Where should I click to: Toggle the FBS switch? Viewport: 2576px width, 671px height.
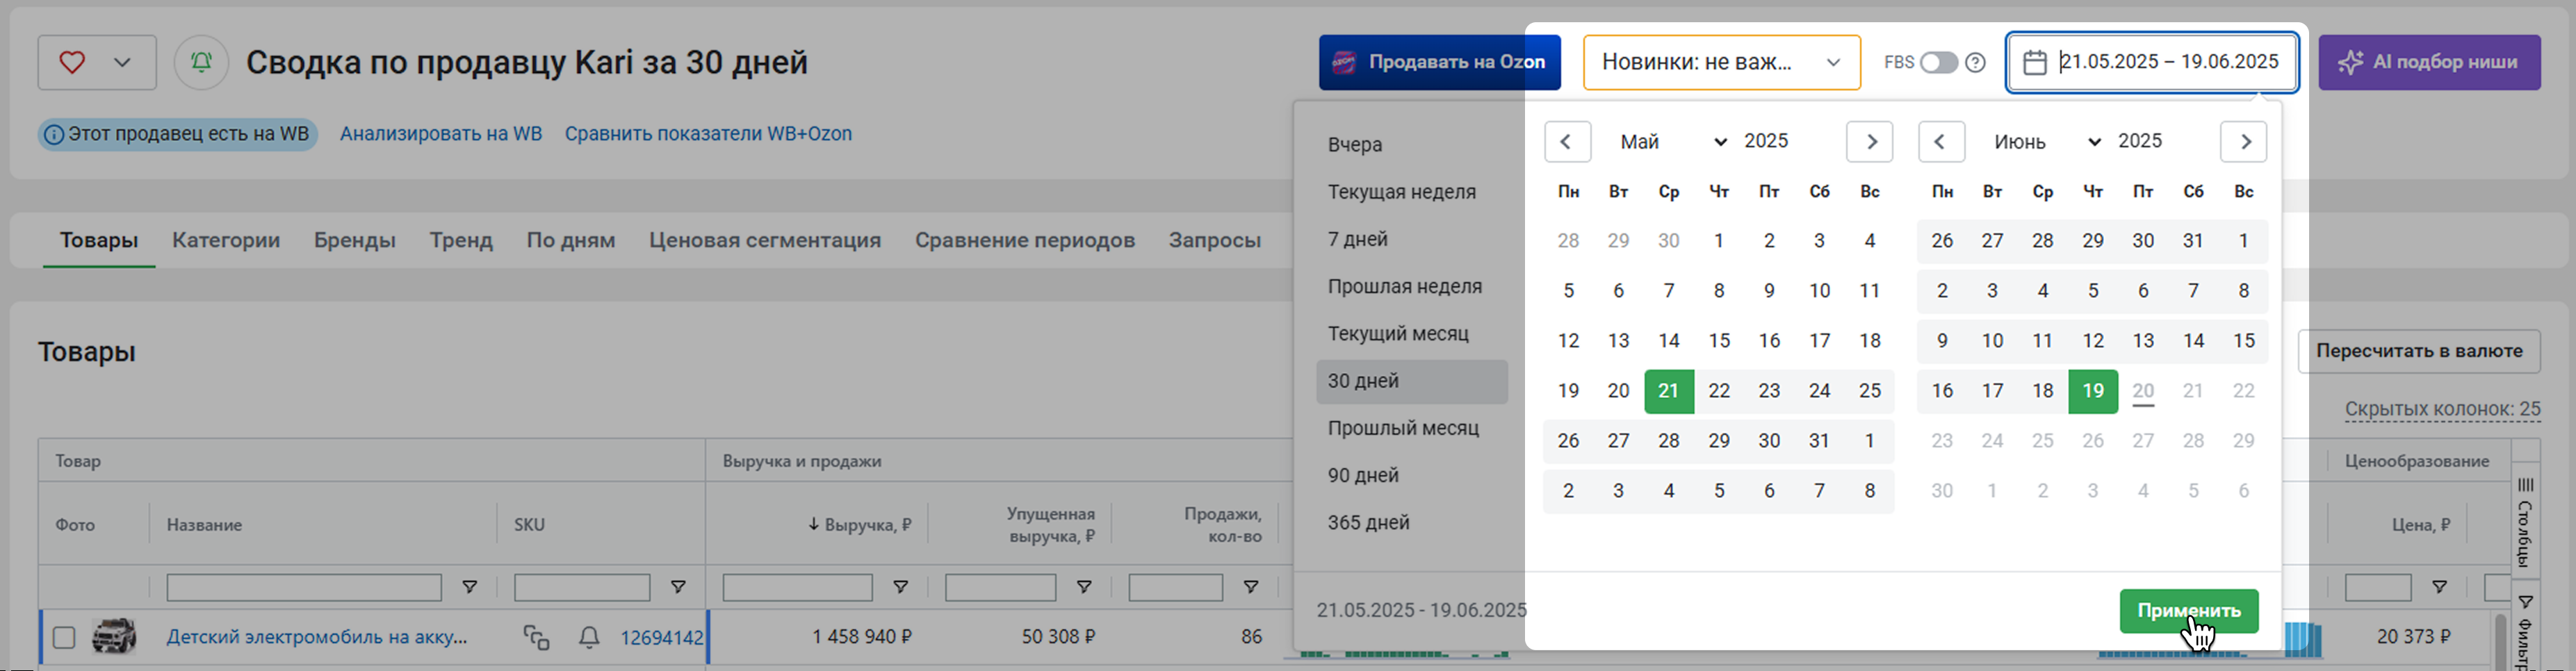(1938, 62)
